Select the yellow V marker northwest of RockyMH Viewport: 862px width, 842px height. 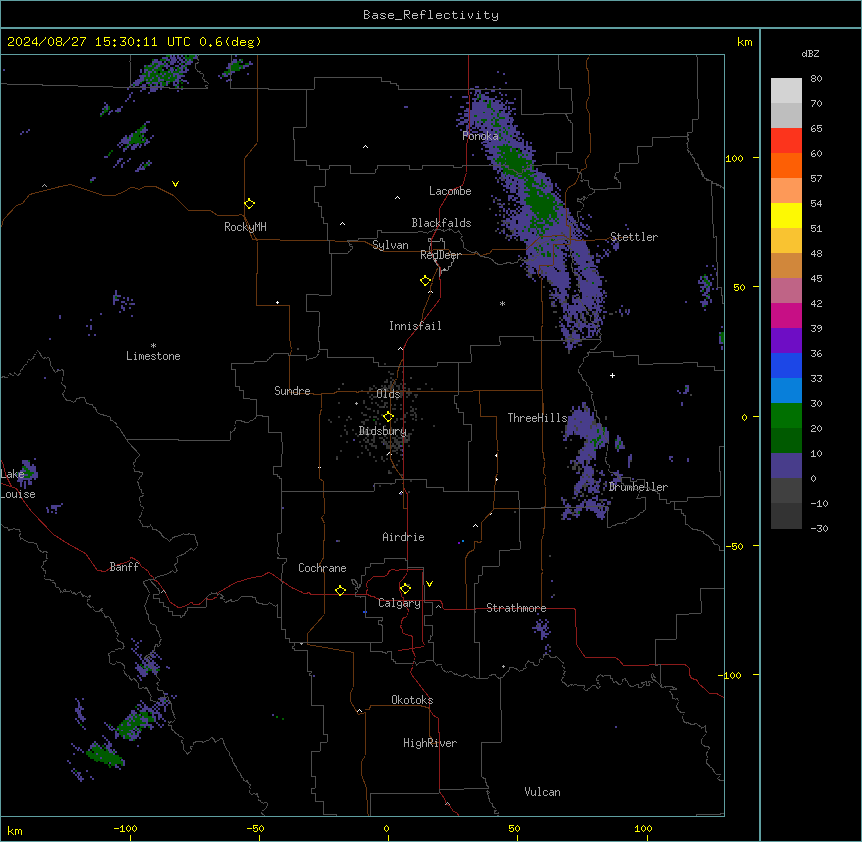pyautogui.click(x=175, y=184)
